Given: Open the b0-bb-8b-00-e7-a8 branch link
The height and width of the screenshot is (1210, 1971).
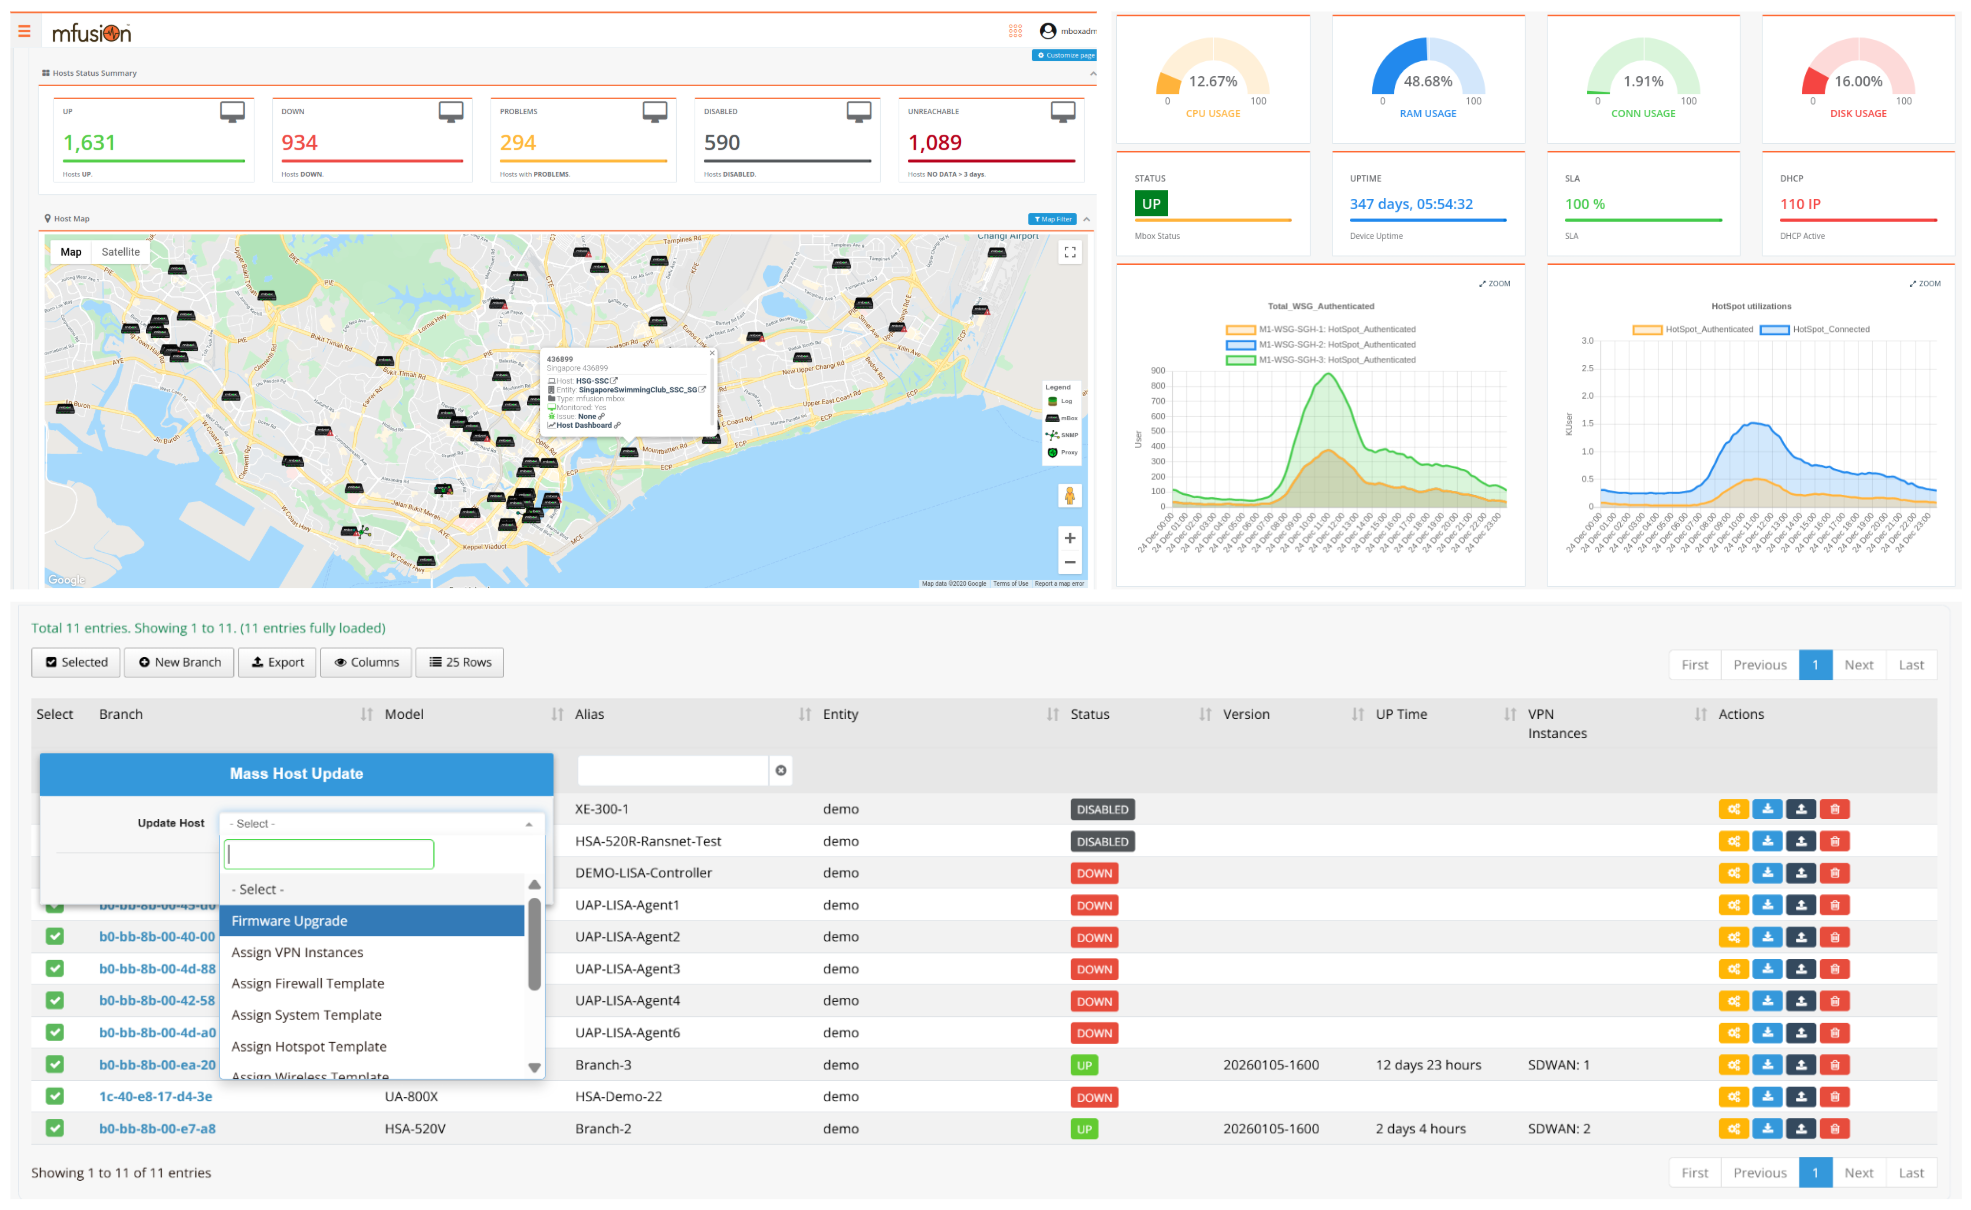Looking at the screenshot, I should [x=157, y=1129].
